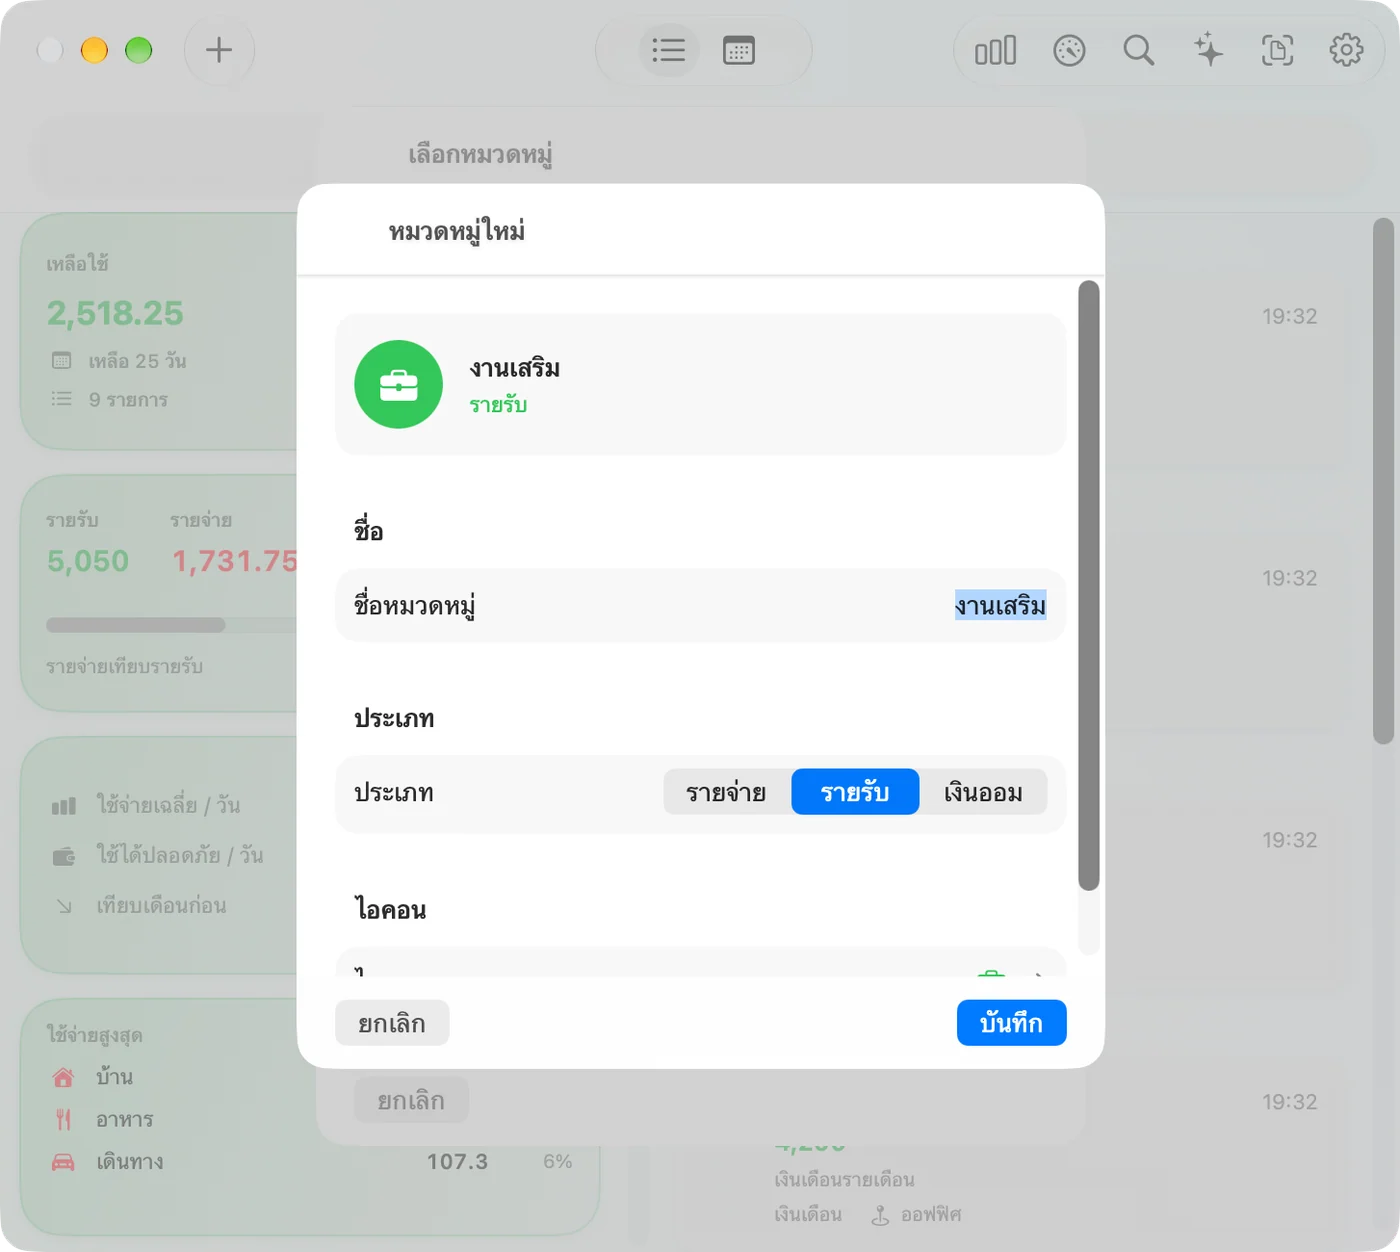
Task: Open the bar chart statistics in the toolbar
Action: pos(996,50)
